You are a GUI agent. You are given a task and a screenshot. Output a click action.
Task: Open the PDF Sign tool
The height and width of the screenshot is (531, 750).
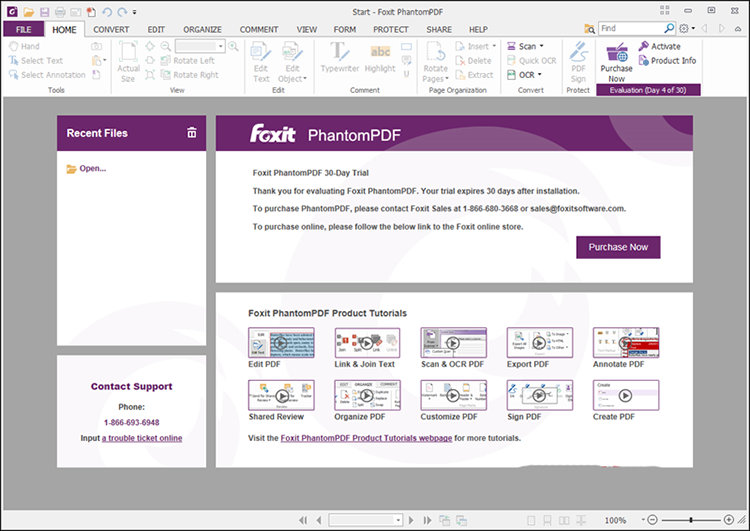(578, 62)
